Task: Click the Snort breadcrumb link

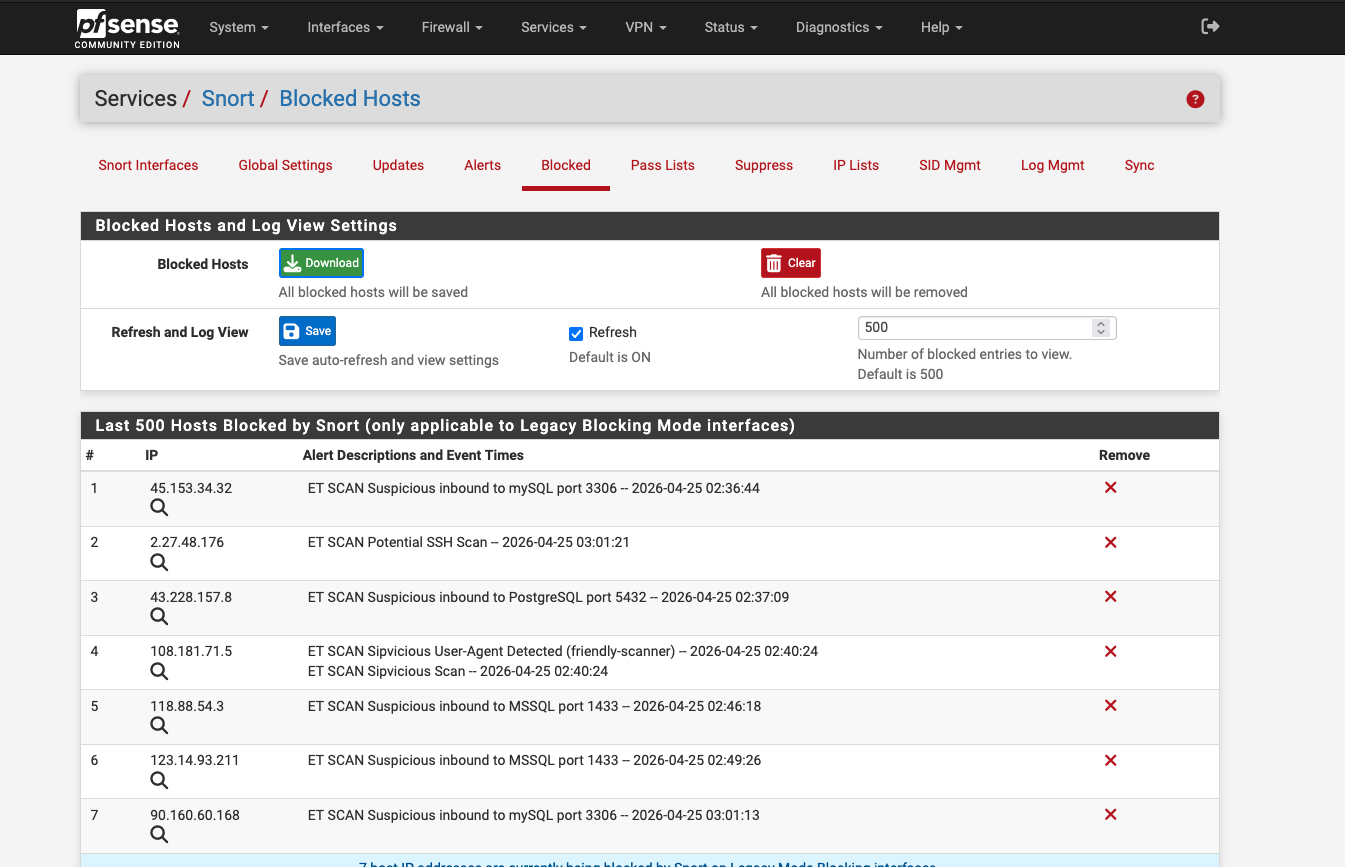Action: [228, 99]
